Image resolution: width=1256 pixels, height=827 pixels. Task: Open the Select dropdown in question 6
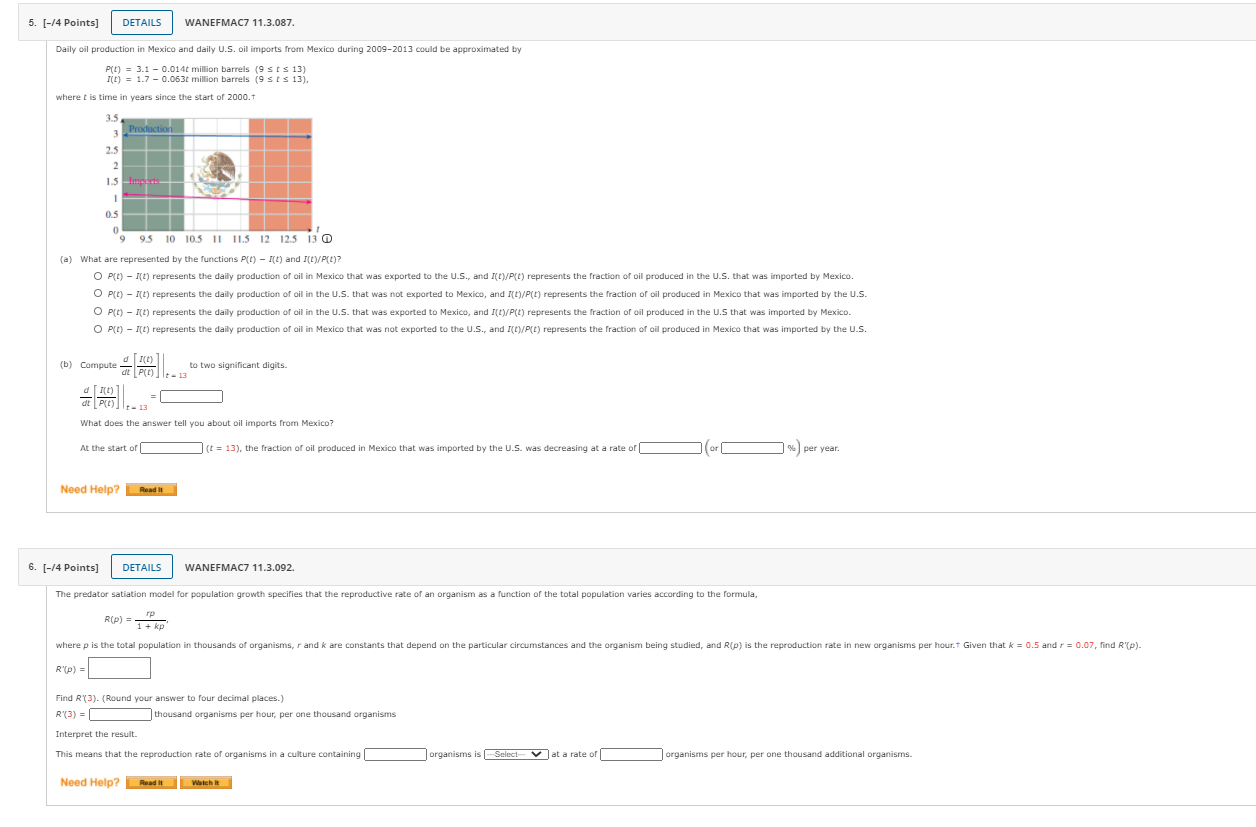[x=516, y=754]
